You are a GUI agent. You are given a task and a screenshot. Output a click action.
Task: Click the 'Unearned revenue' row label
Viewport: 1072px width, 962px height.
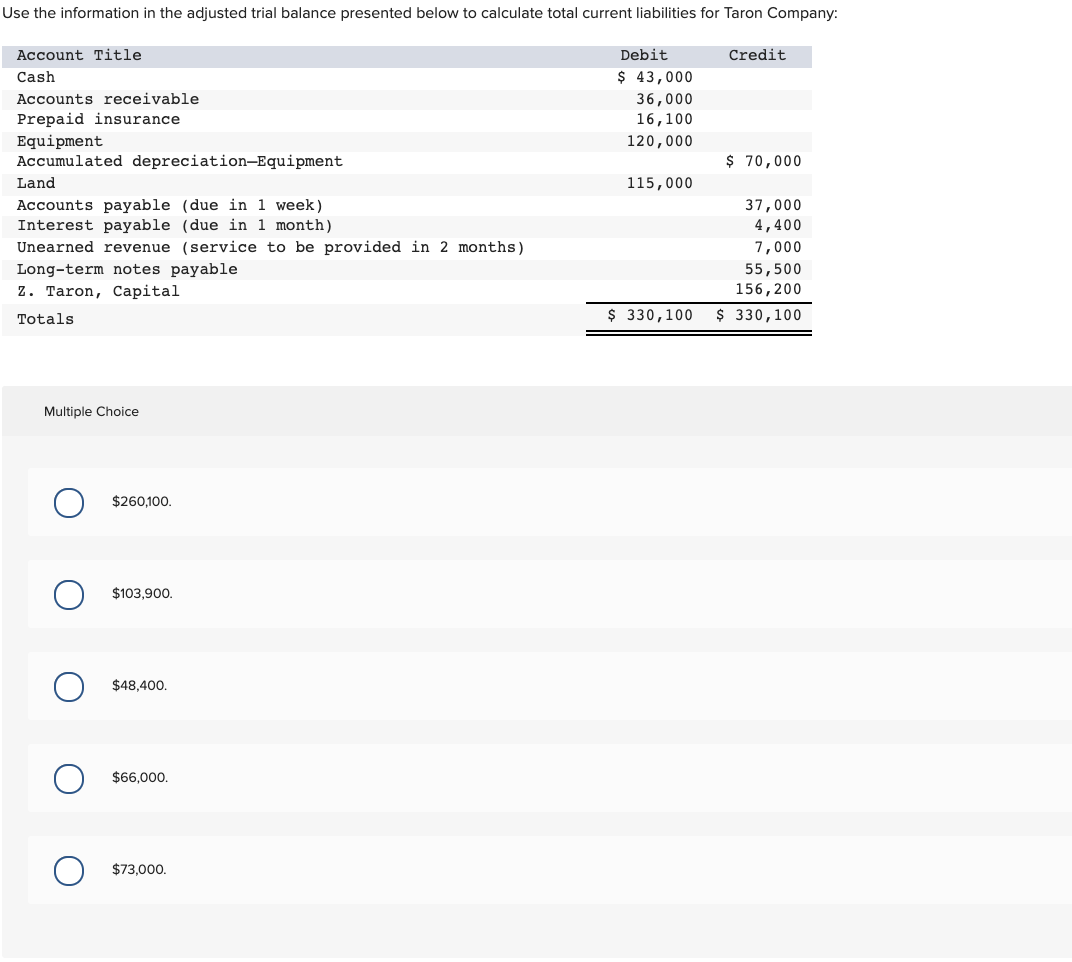point(271,248)
